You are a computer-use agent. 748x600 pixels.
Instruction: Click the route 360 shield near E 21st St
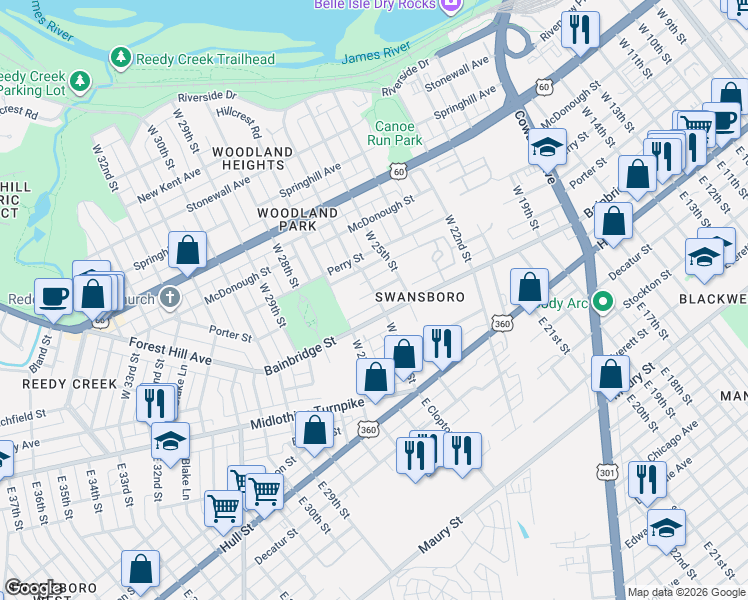(502, 324)
